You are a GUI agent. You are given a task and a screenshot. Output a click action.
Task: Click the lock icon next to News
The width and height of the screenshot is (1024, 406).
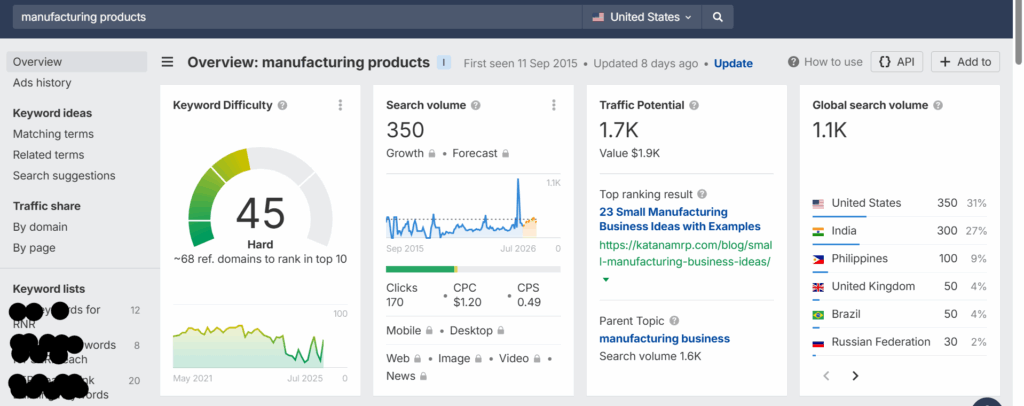423,377
